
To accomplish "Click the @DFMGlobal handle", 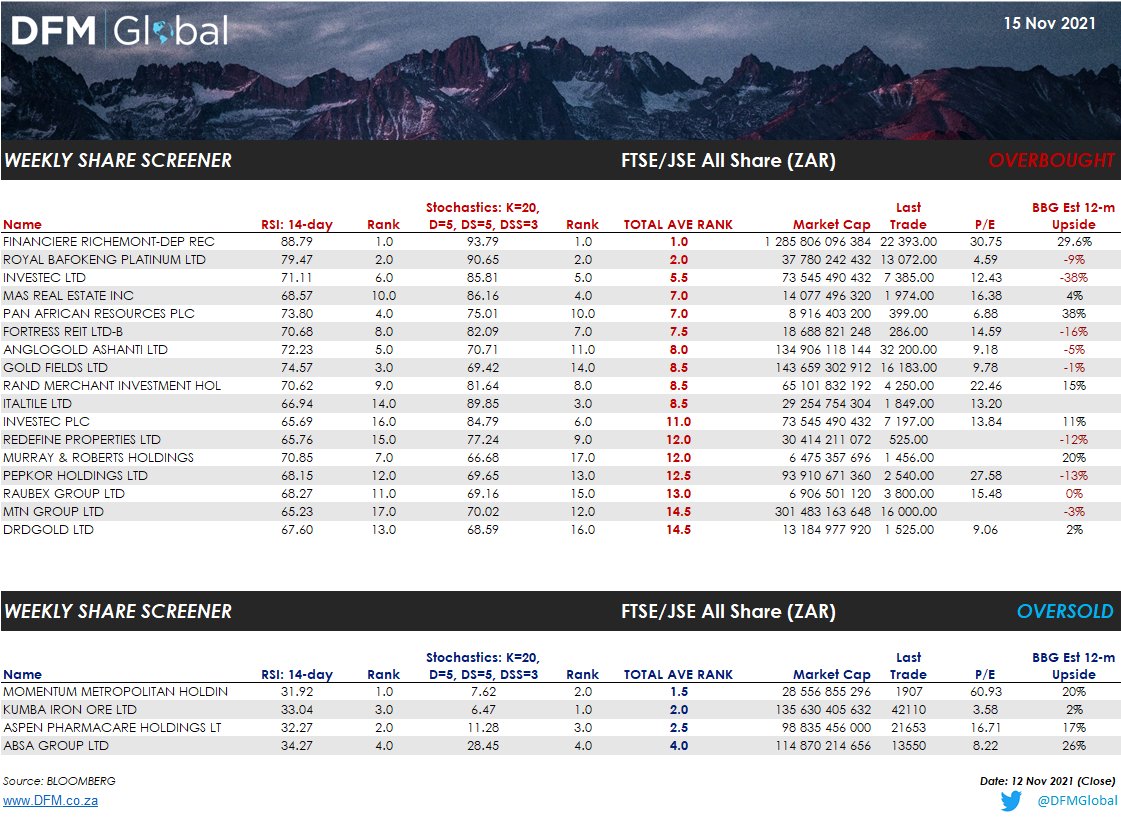I will pyautogui.click(x=1077, y=801).
